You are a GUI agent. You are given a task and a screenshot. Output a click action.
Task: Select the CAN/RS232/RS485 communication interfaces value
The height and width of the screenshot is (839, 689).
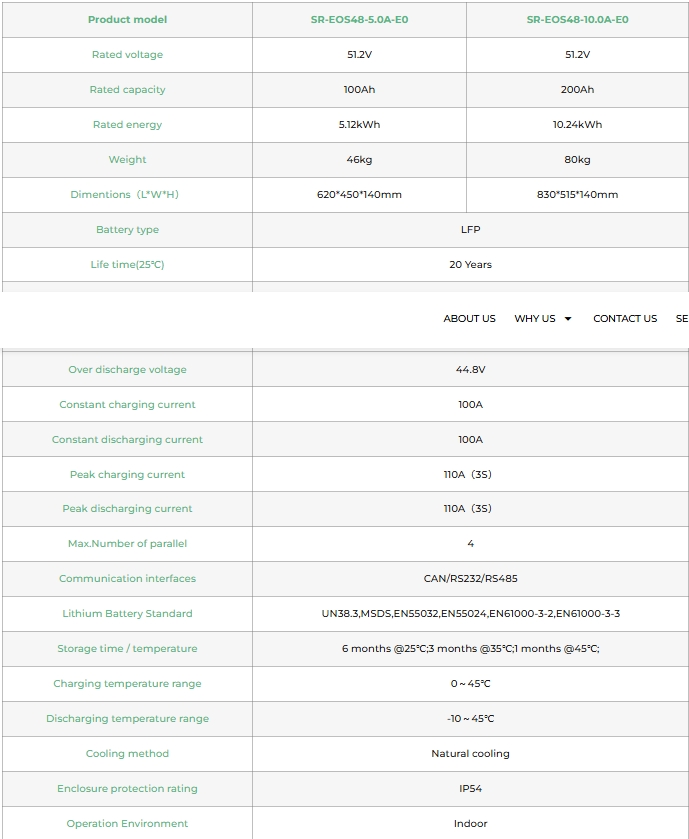[470, 579]
